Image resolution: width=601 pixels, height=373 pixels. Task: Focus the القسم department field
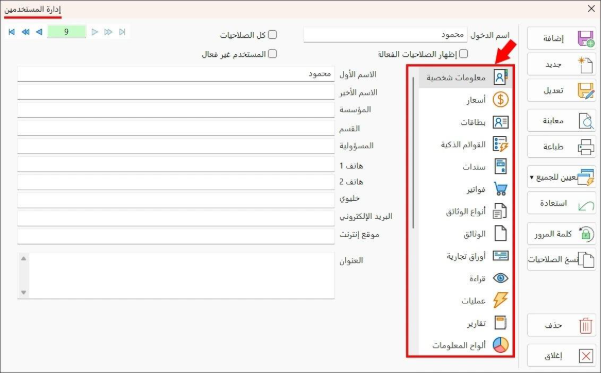pos(176,128)
